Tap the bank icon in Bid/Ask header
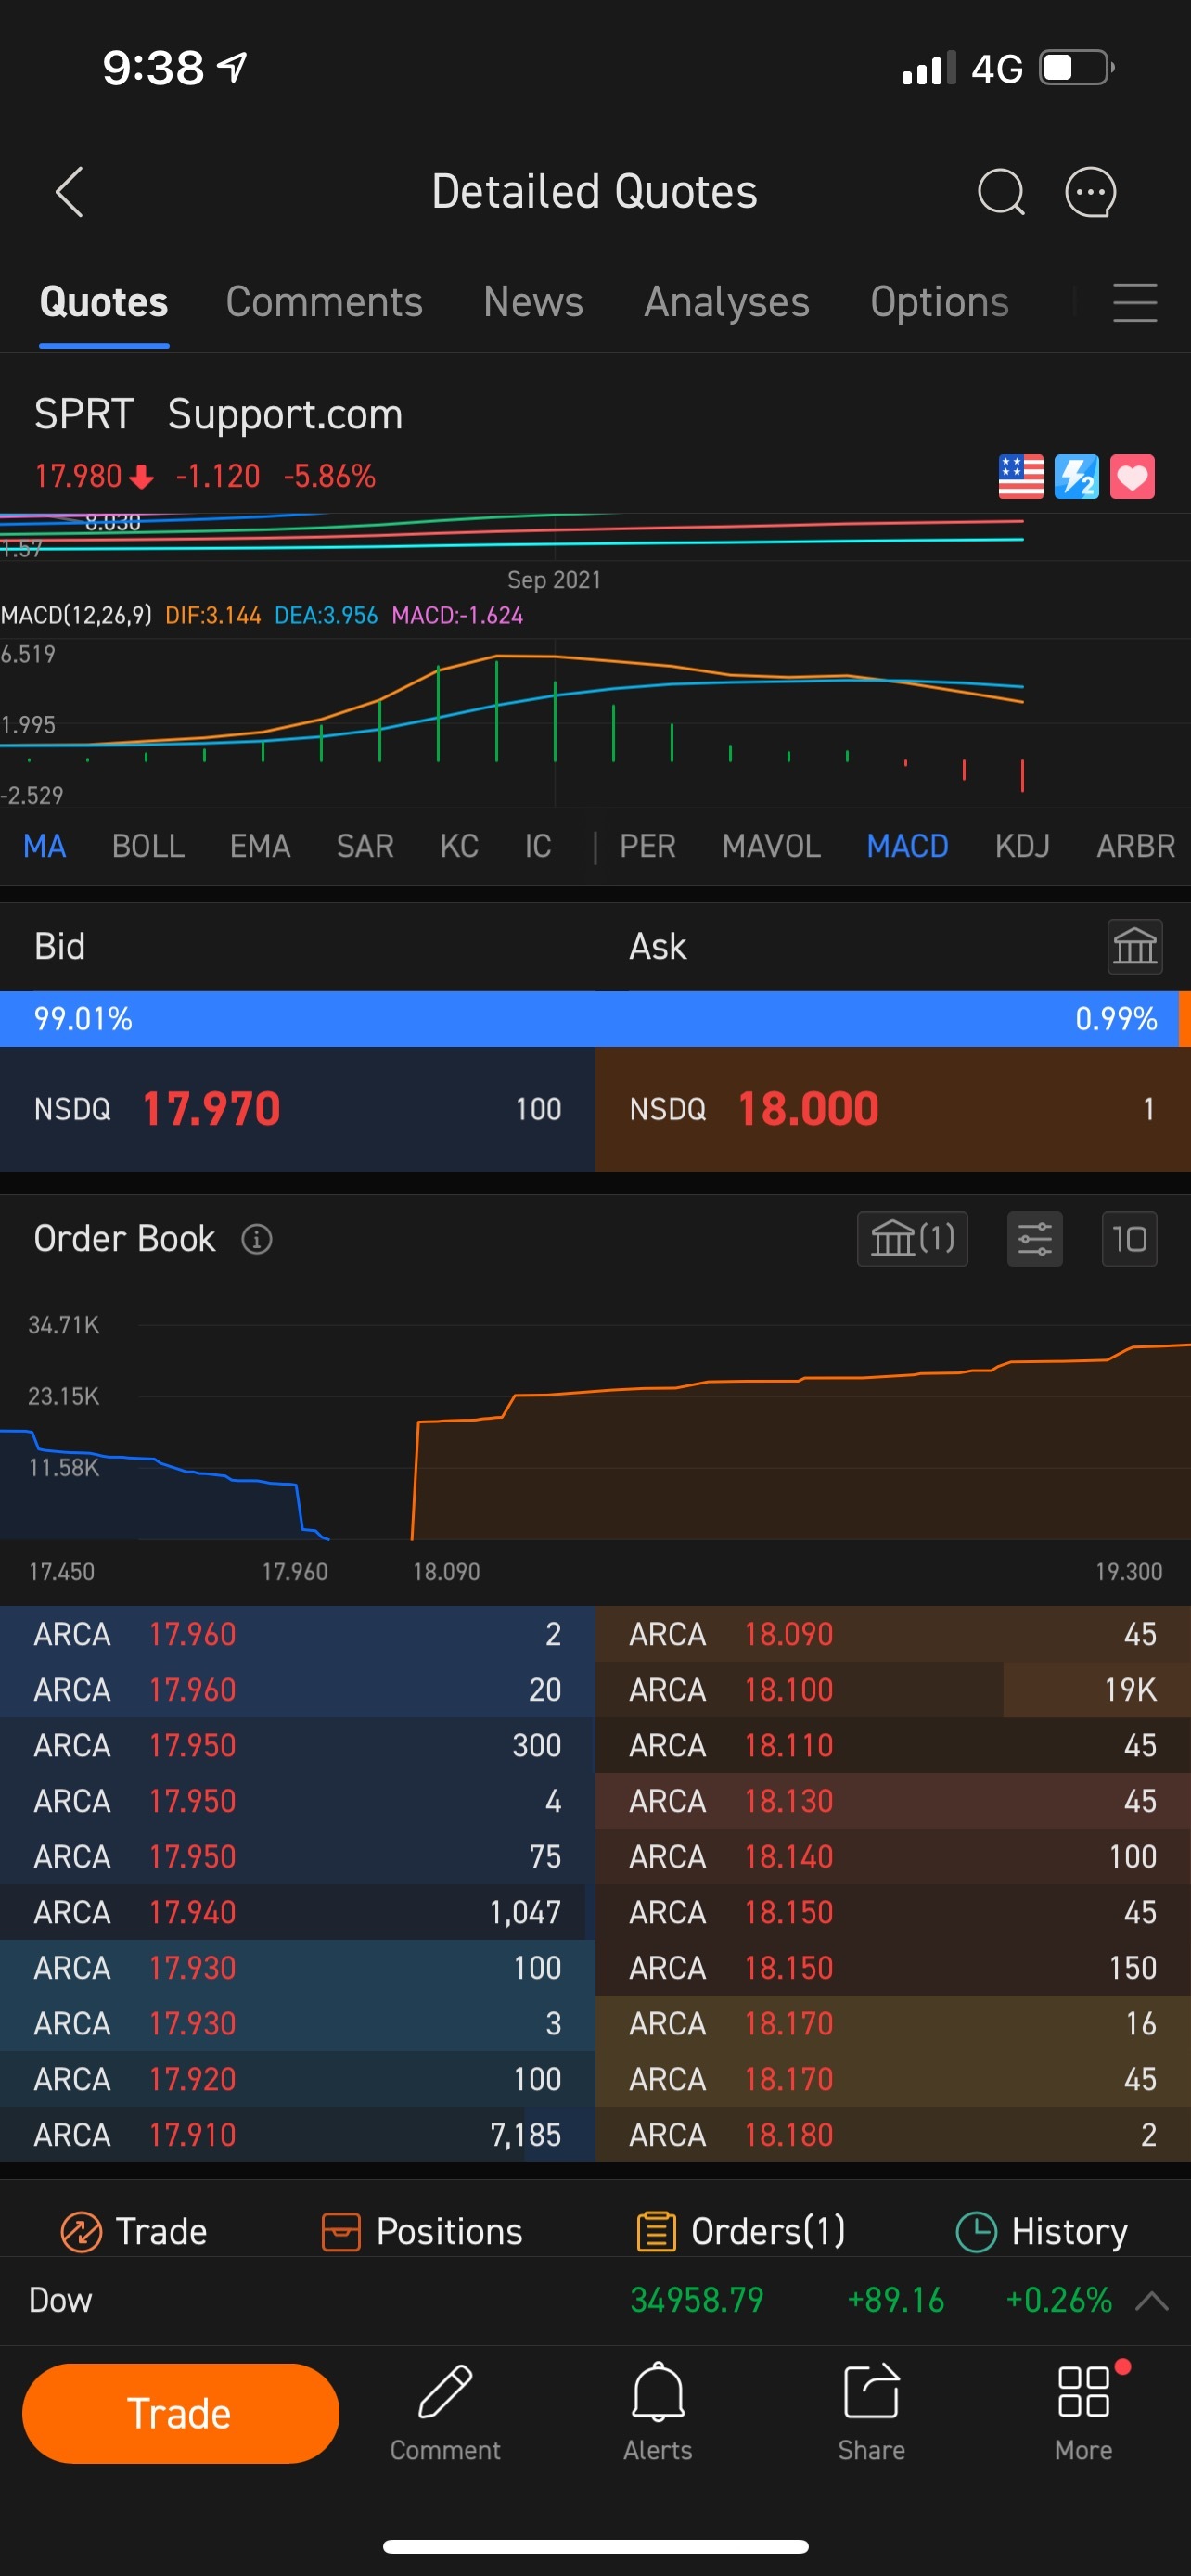This screenshot has height=2576, width=1191. tap(1135, 946)
